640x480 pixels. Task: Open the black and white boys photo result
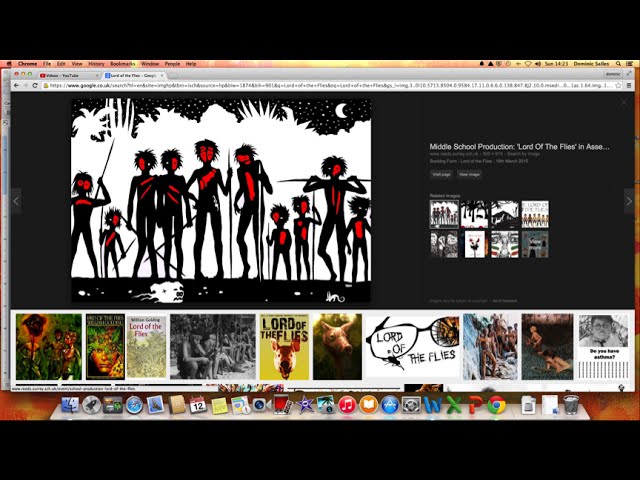[x=213, y=347]
